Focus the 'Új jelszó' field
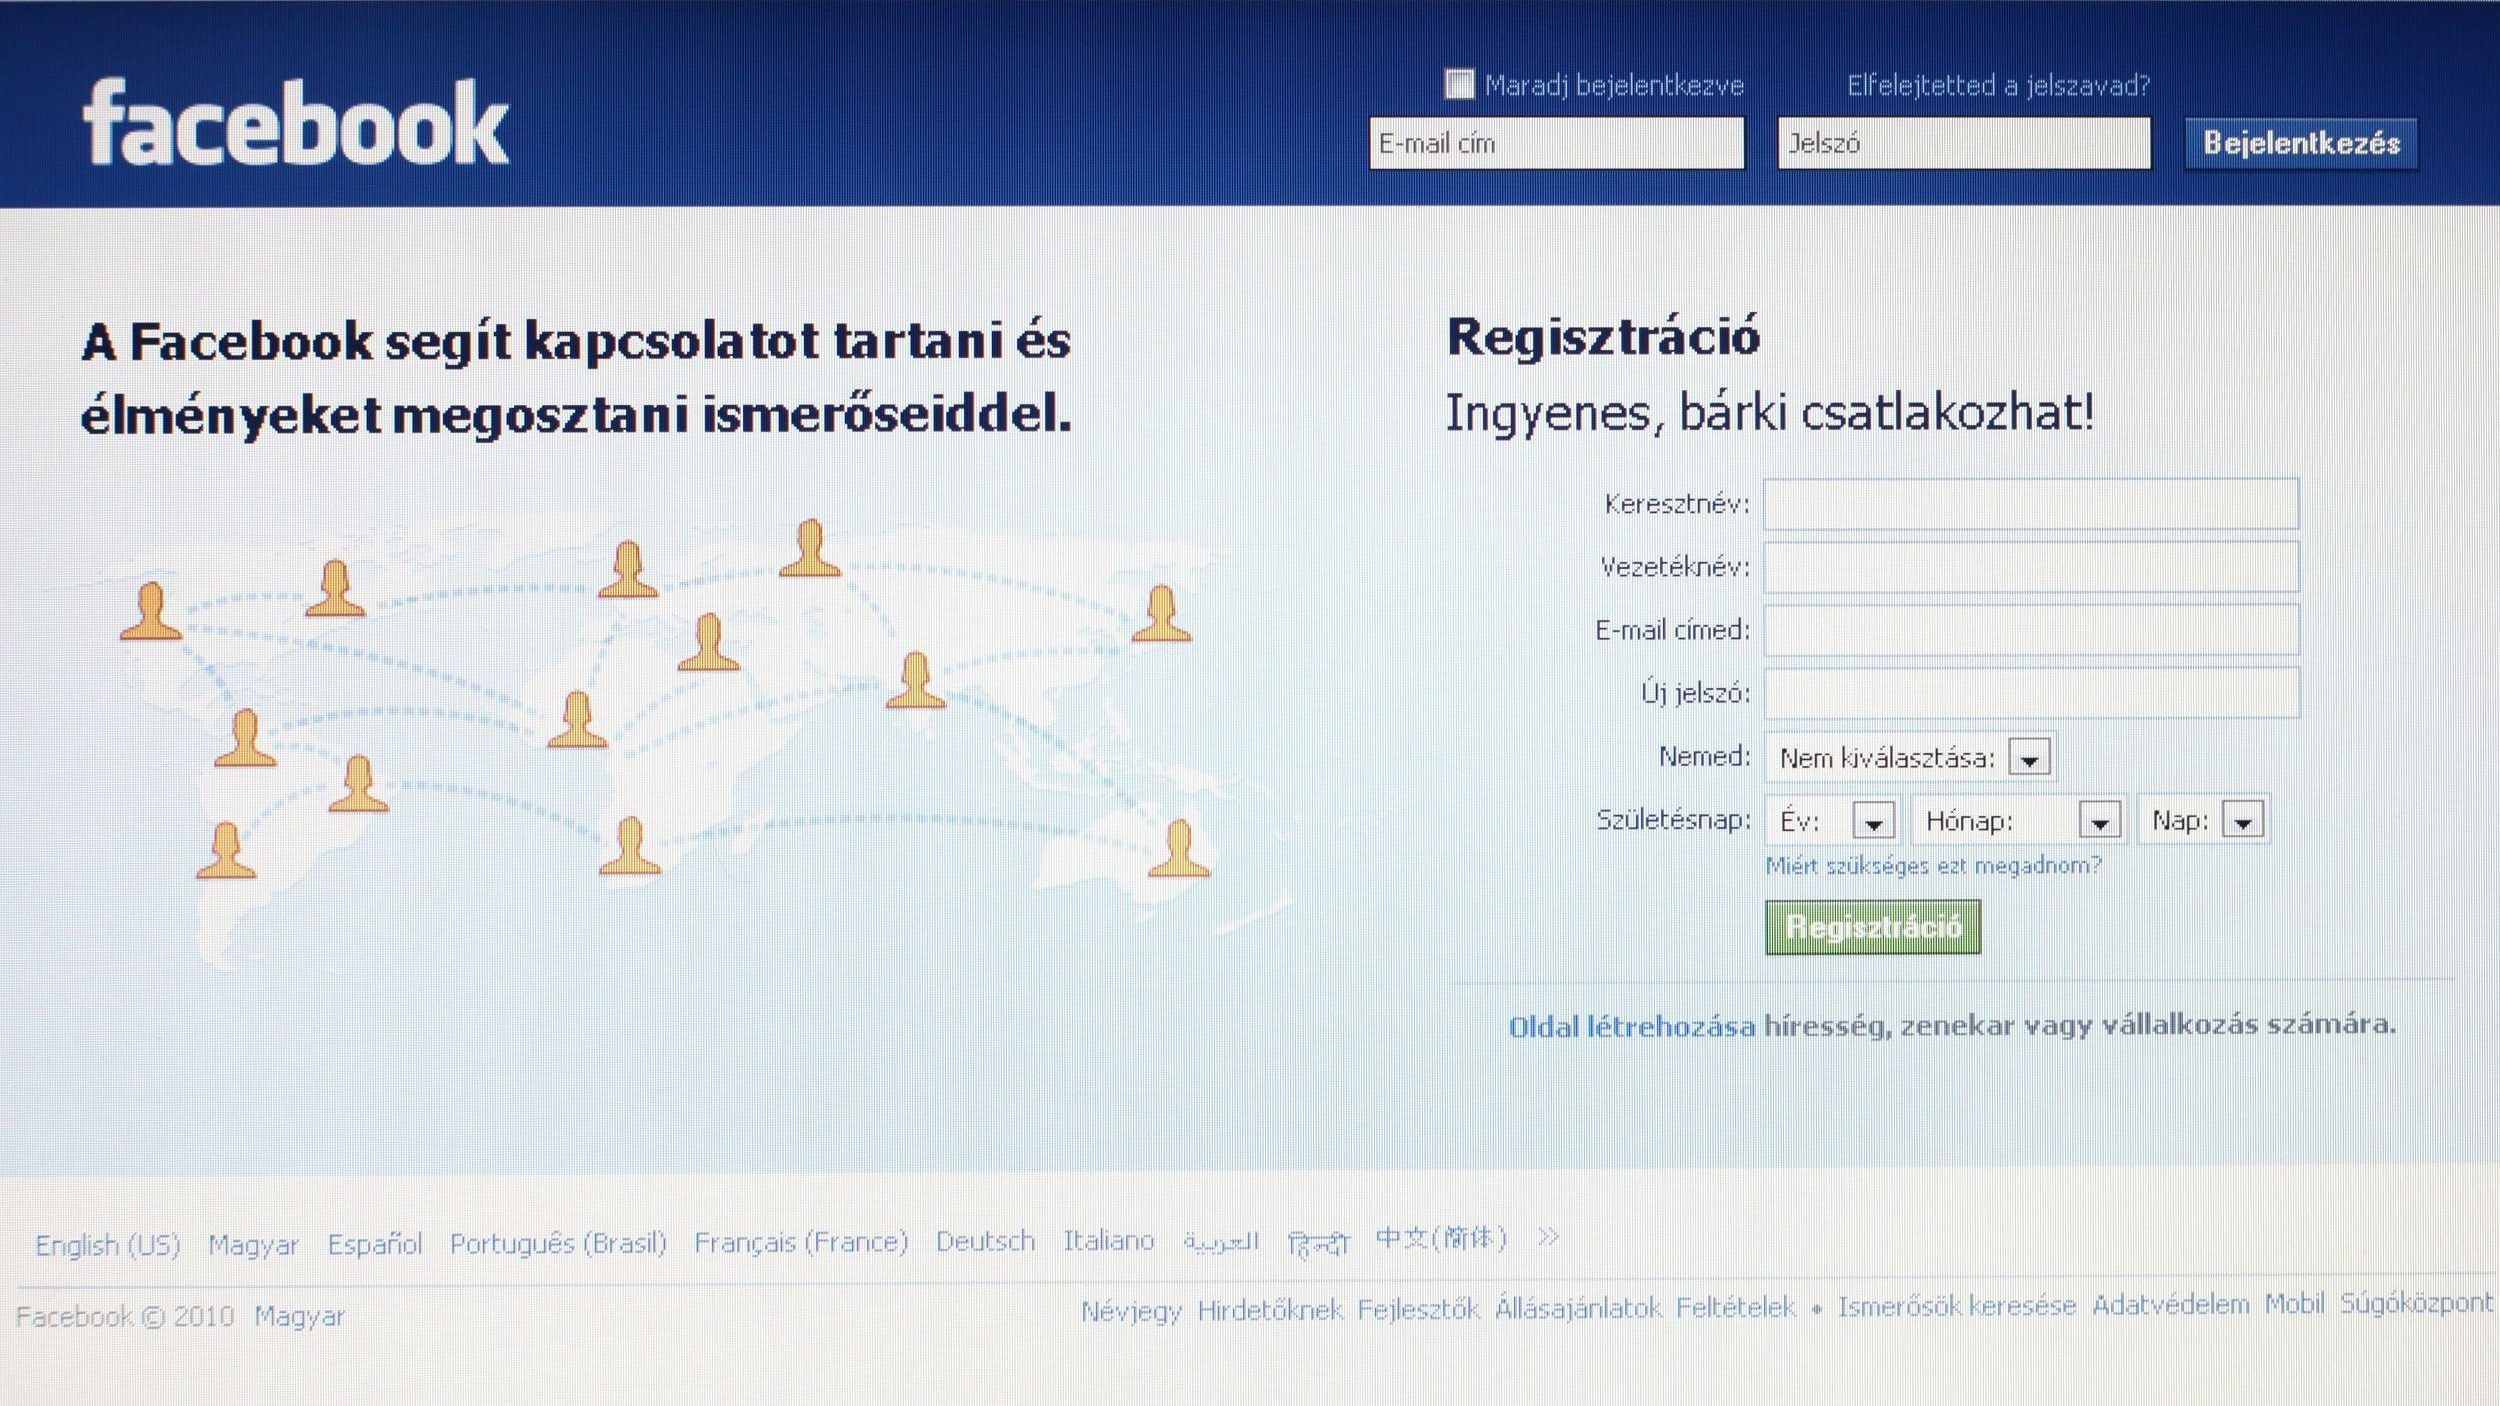This screenshot has height=1406, width=2500. tap(2031, 693)
